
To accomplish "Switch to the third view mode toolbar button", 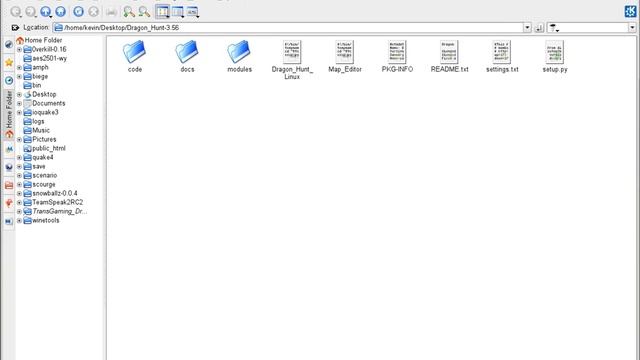I will click(192, 12).
